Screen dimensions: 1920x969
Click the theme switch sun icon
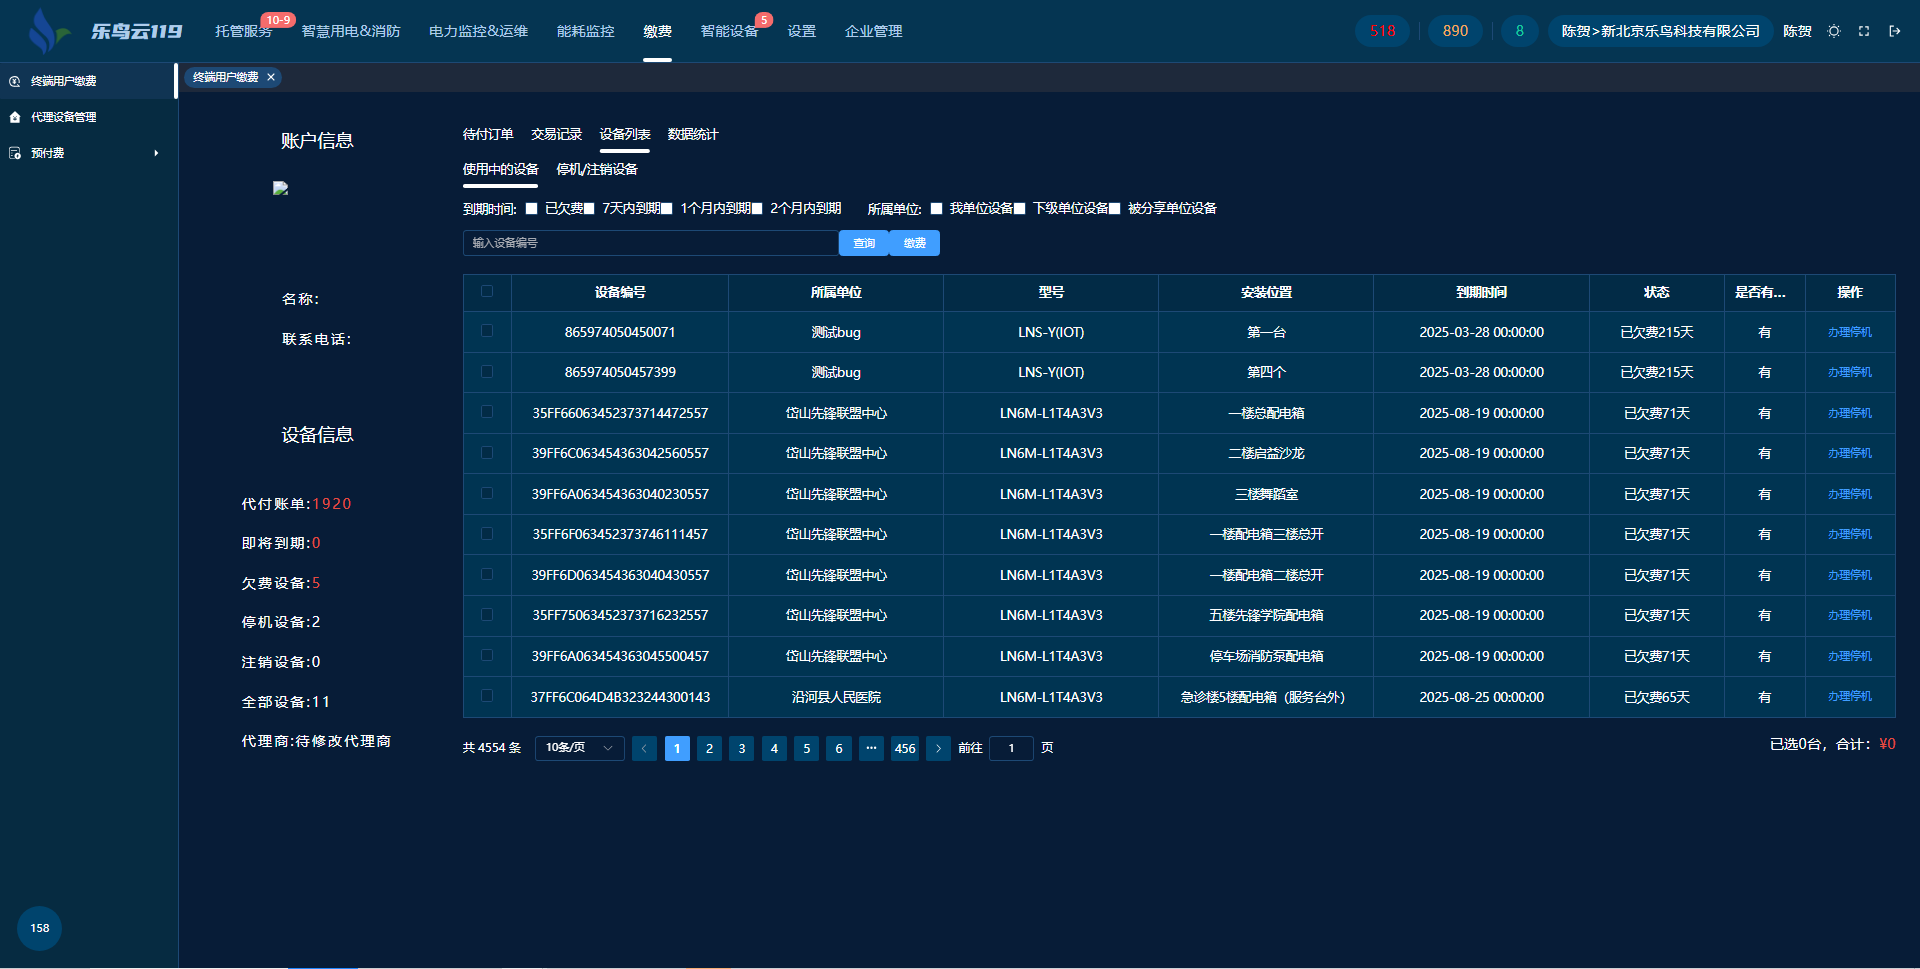coord(1833,31)
